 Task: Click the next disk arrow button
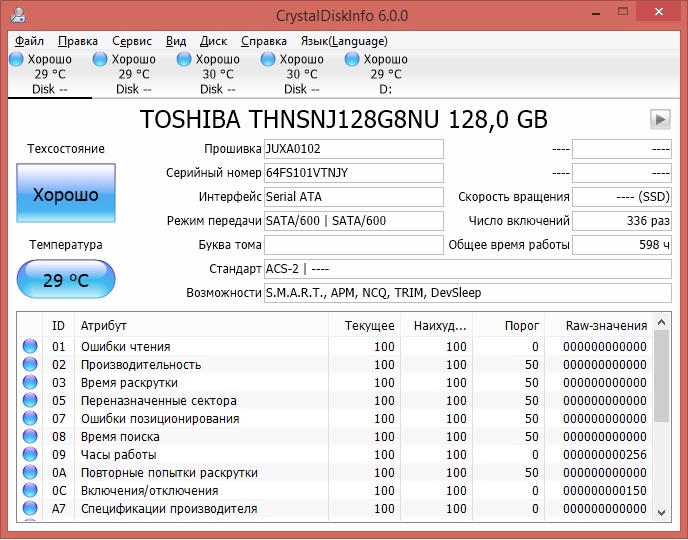pyautogui.click(x=660, y=119)
